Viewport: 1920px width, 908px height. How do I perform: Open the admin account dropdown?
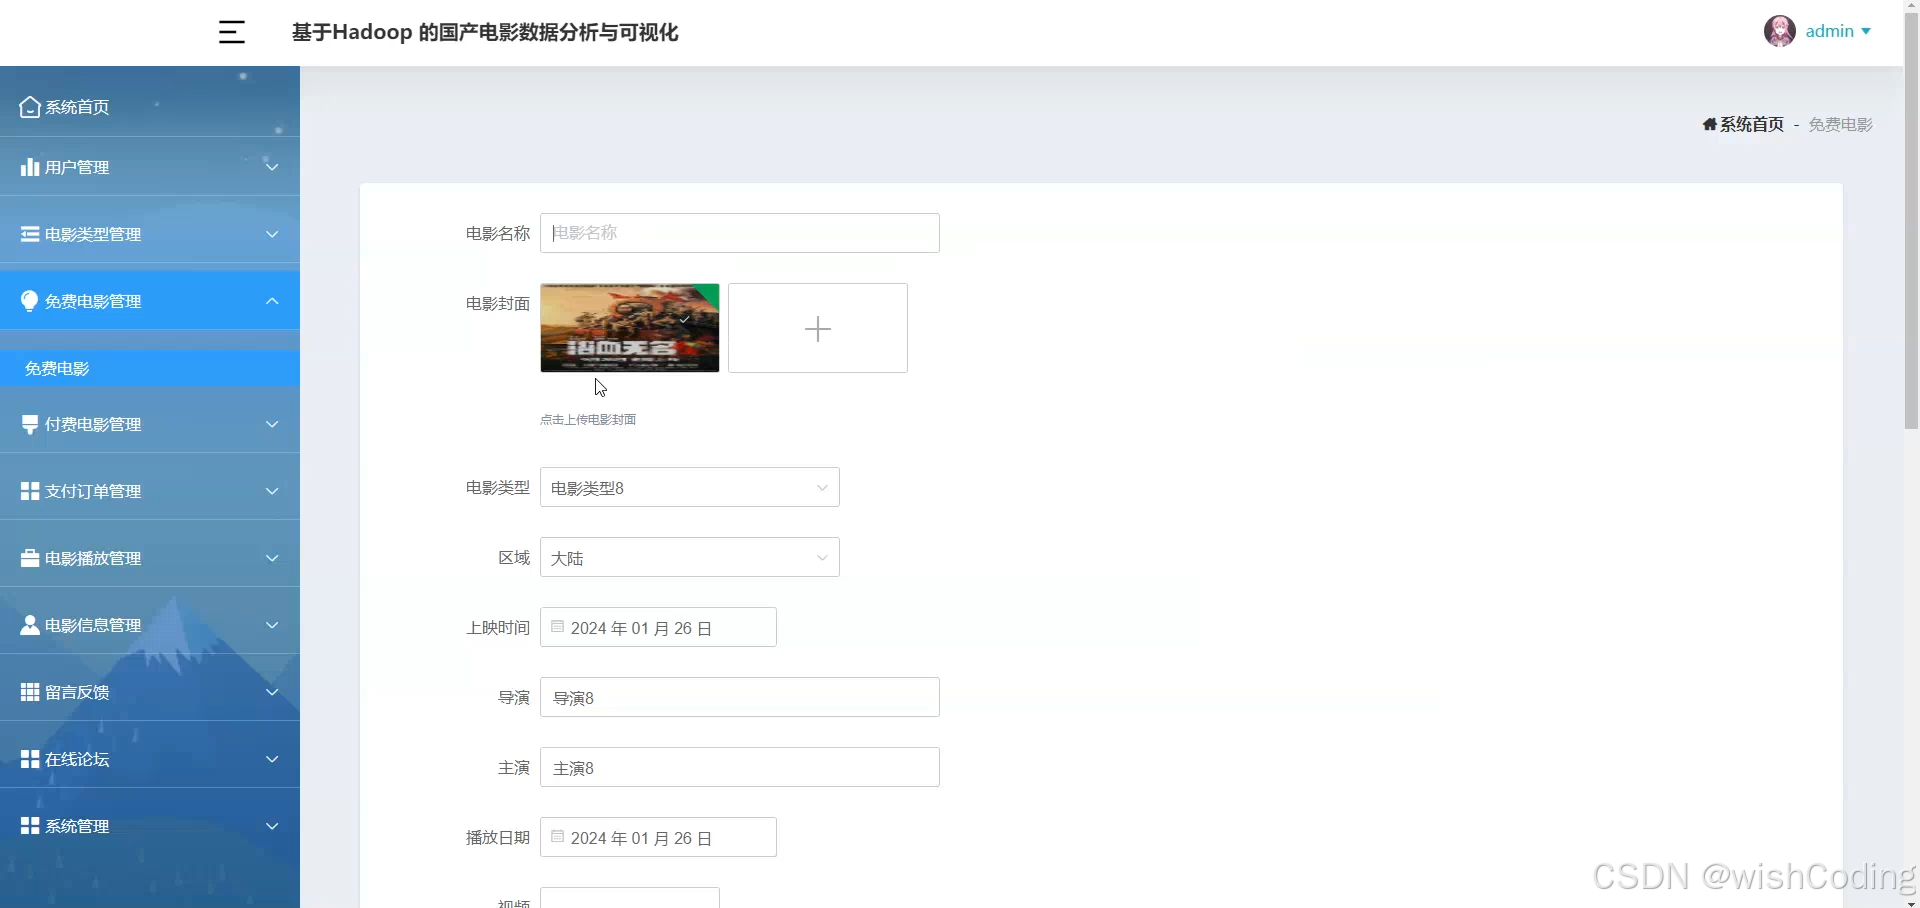pyautogui.click(x=1834, y=31)
